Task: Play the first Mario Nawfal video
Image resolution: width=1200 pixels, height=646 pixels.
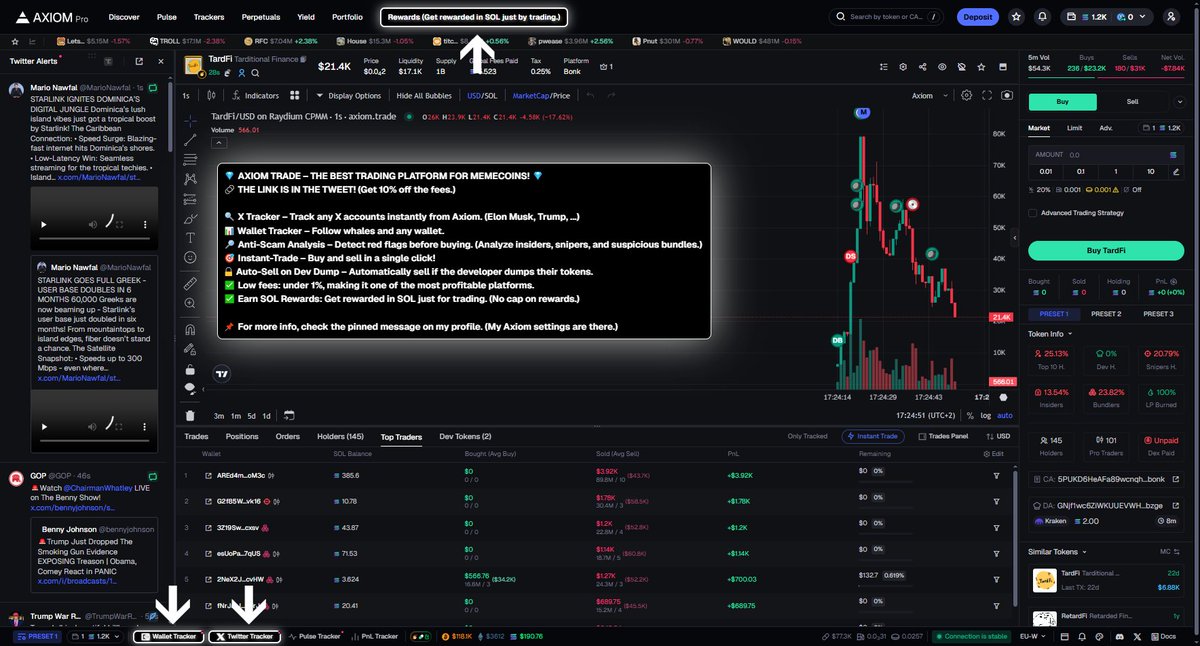Action: click(x=42, y=225)
